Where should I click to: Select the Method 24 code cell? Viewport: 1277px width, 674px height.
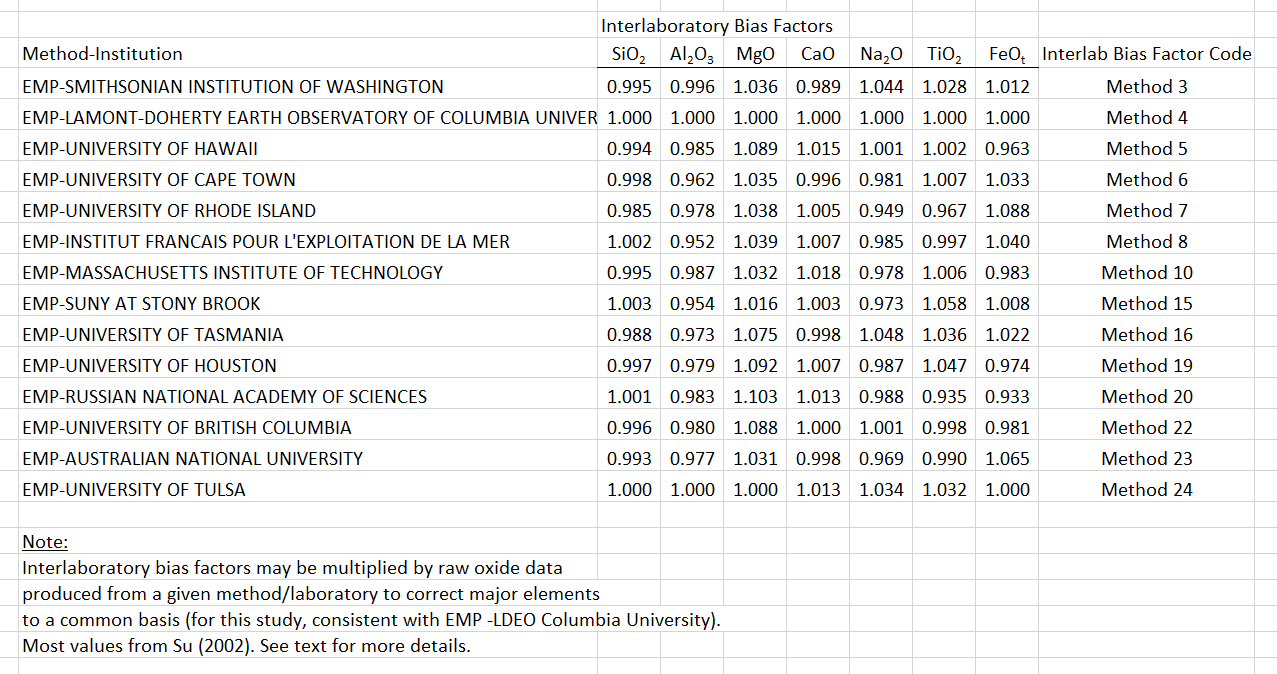click(1146, 490)
